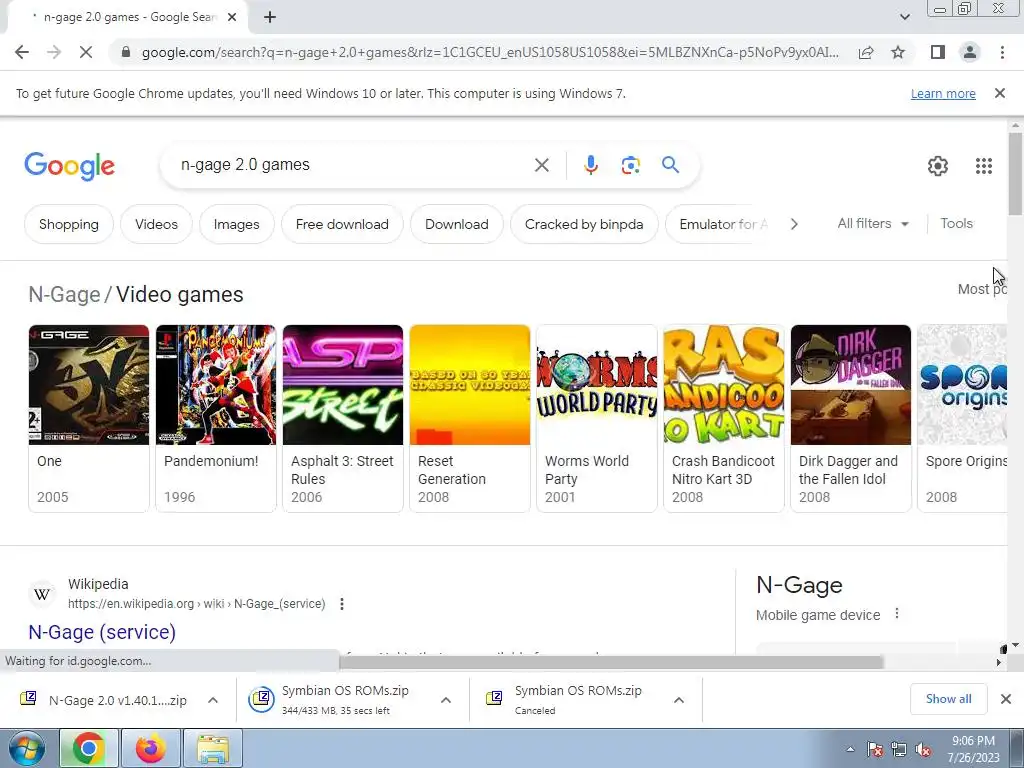Open the Dirk Dagger and the Fallen Idol card
The height and width of the screenshot is (768, 1024).
click(851, 418)
